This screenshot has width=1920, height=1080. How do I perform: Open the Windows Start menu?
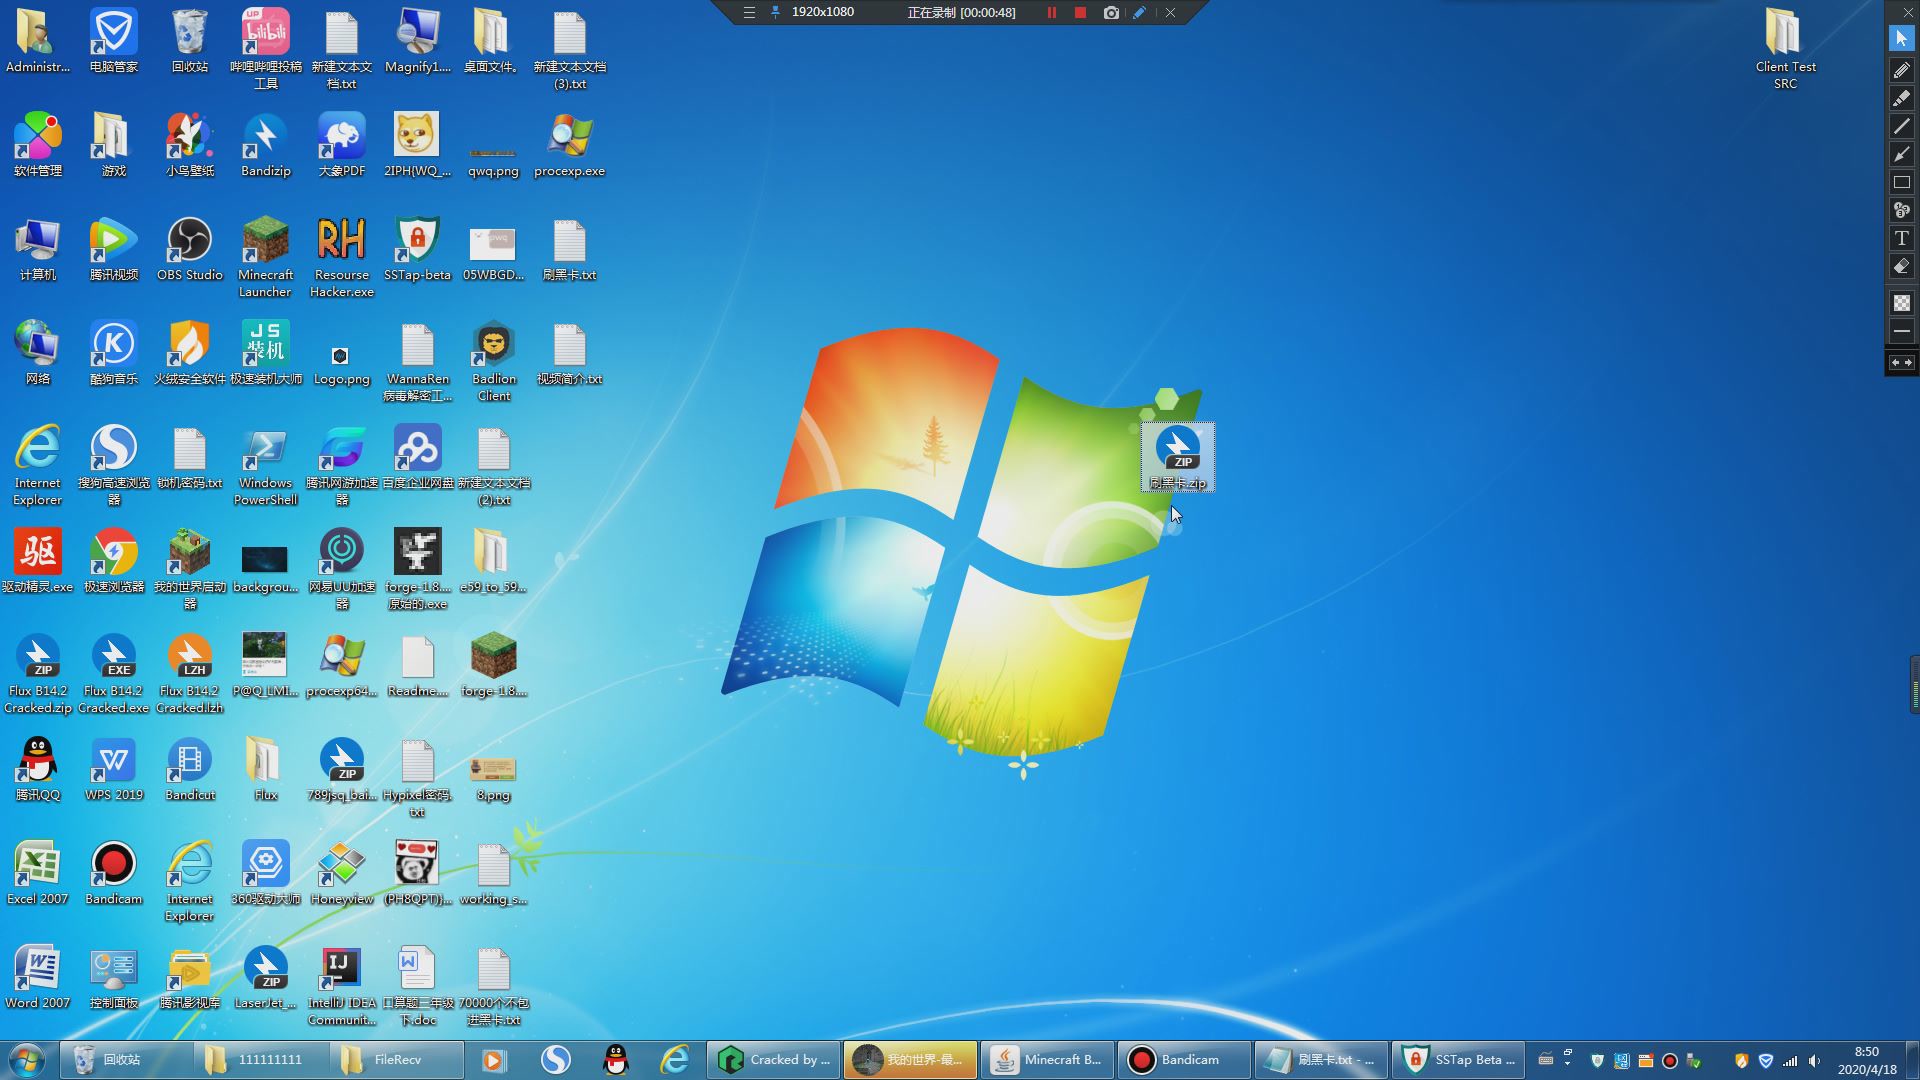click(27, 1059)
